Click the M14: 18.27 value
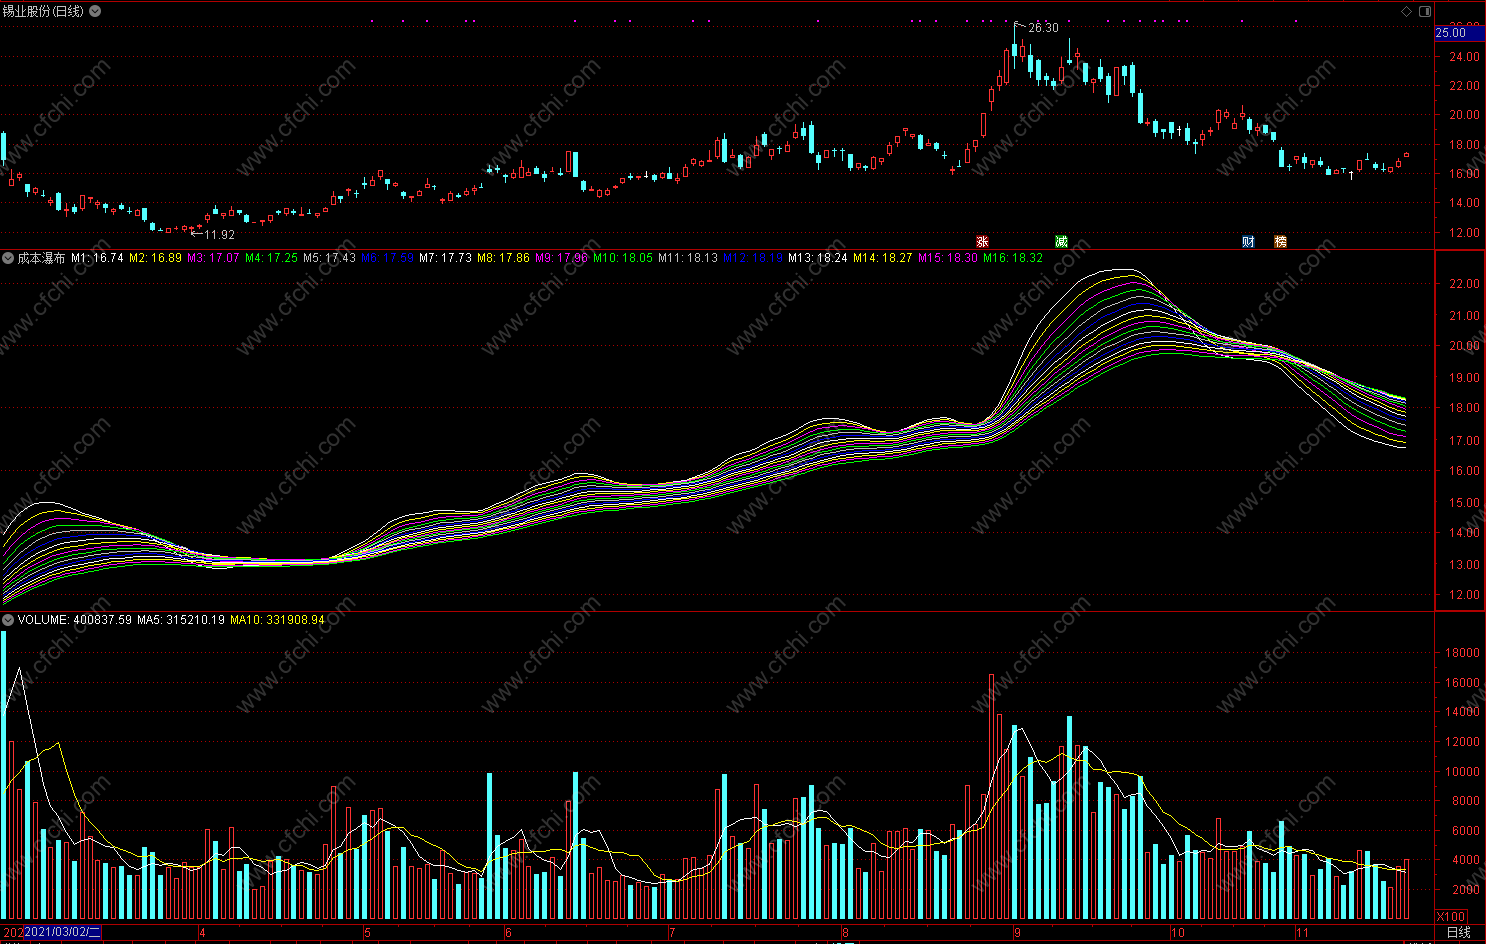 (x=883, y=258)
